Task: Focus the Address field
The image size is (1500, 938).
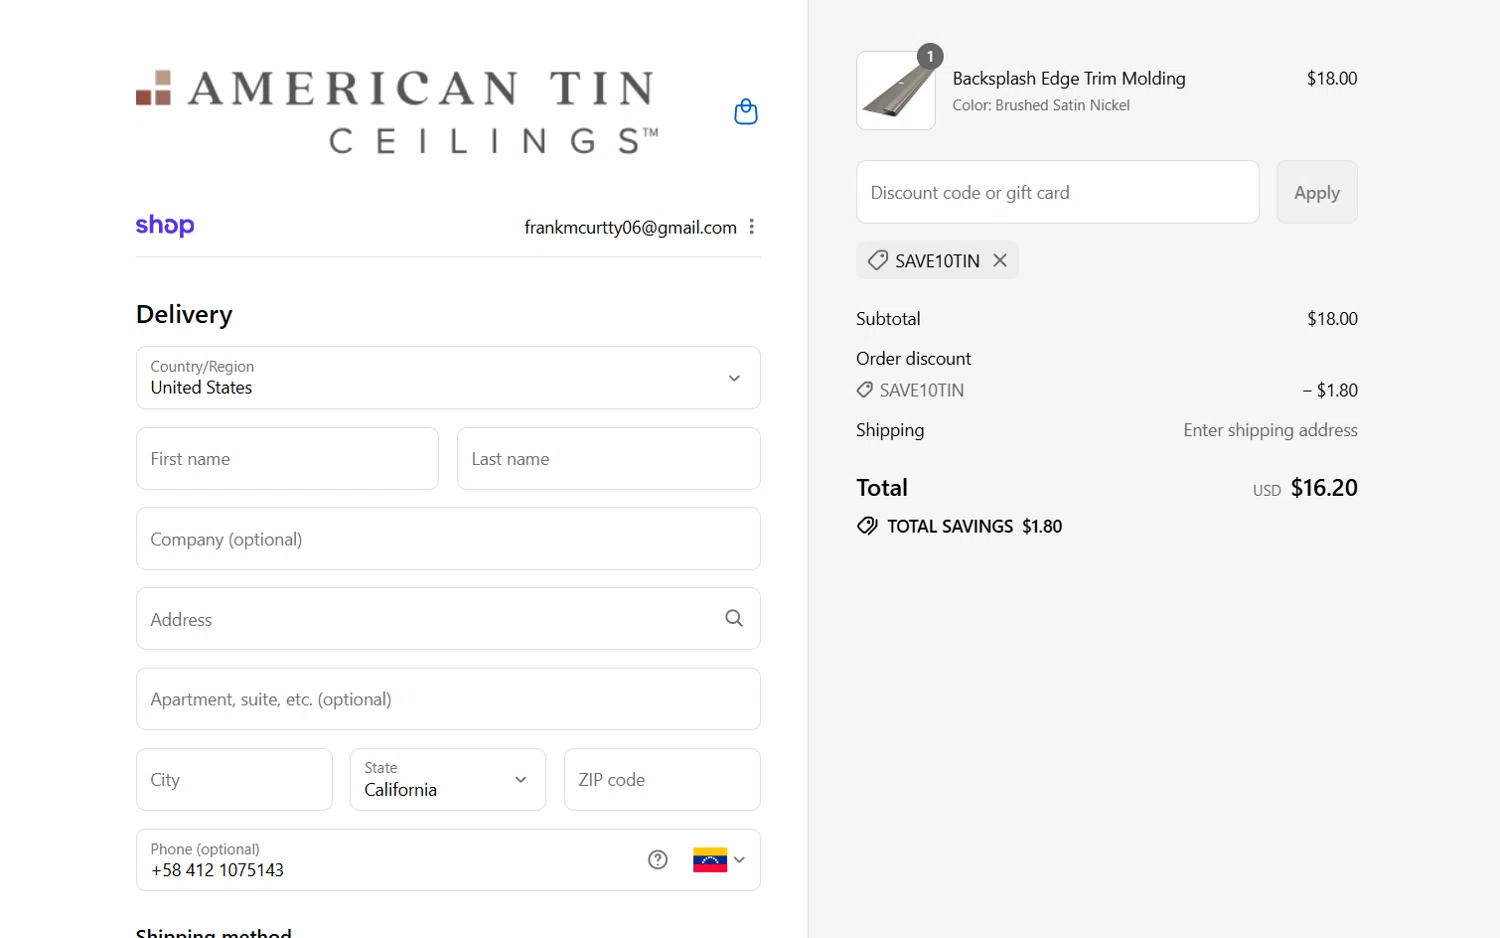Action: coord(448,619)
